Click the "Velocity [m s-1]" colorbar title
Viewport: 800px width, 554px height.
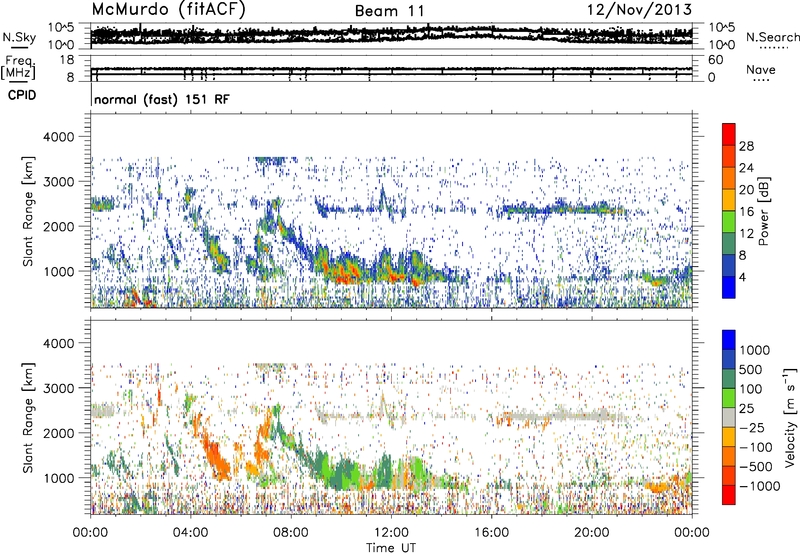pyautogui.click(x=790, y=417)
